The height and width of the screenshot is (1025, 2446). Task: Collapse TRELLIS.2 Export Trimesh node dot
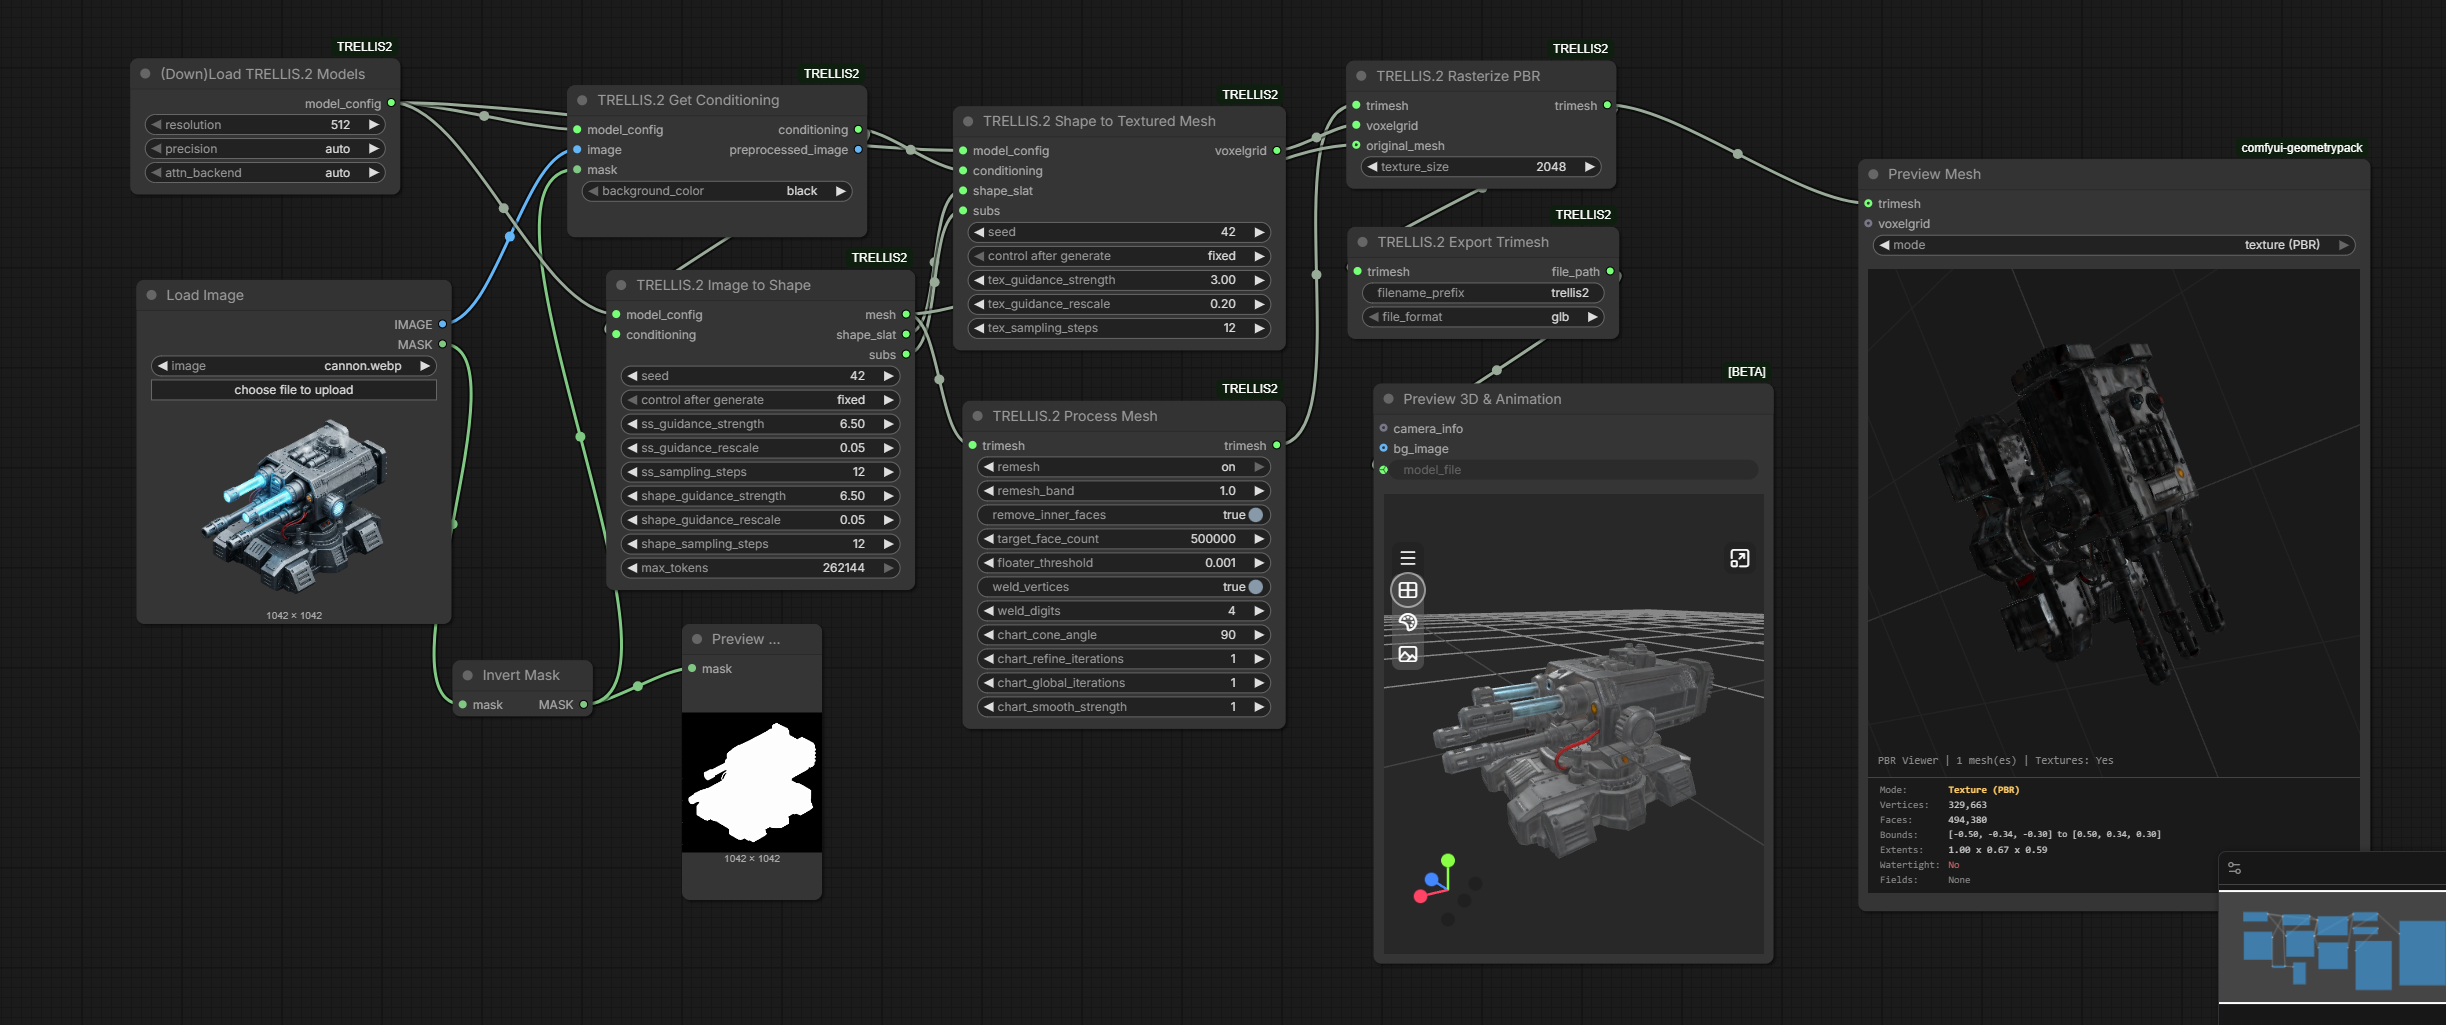(1363, 242)
